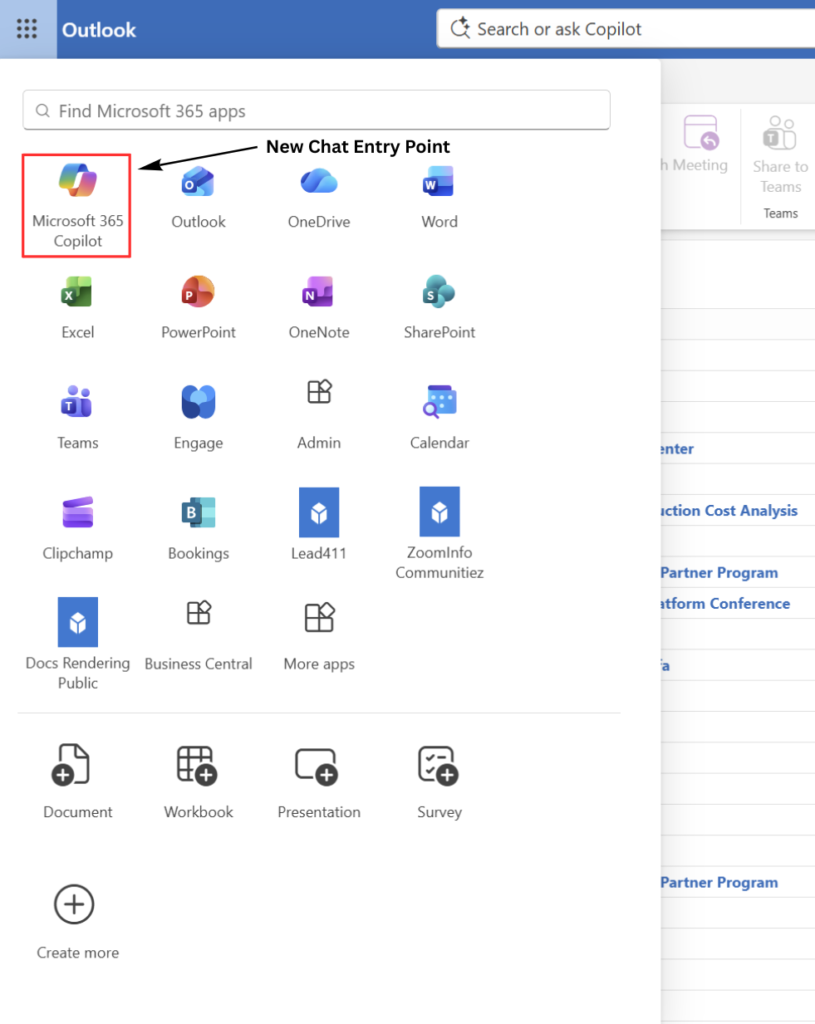Click the Search or ask Copilot box
The height and width of the screenshot is (1024, 815).
(625, 29)
